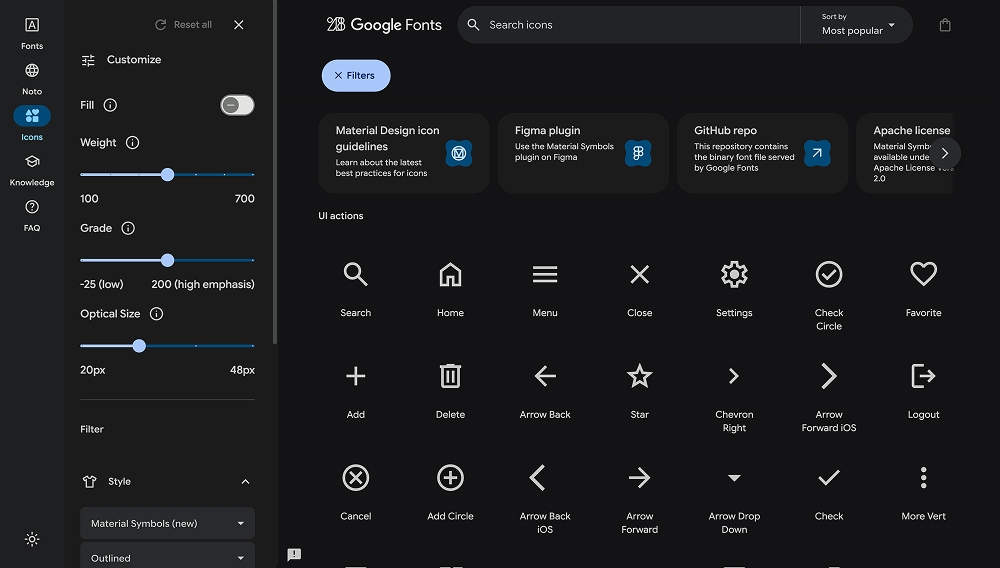This screenshot has width=1000, height=568.
Task: Select the Chevron Right icon
Action: [x=734, y=376]
